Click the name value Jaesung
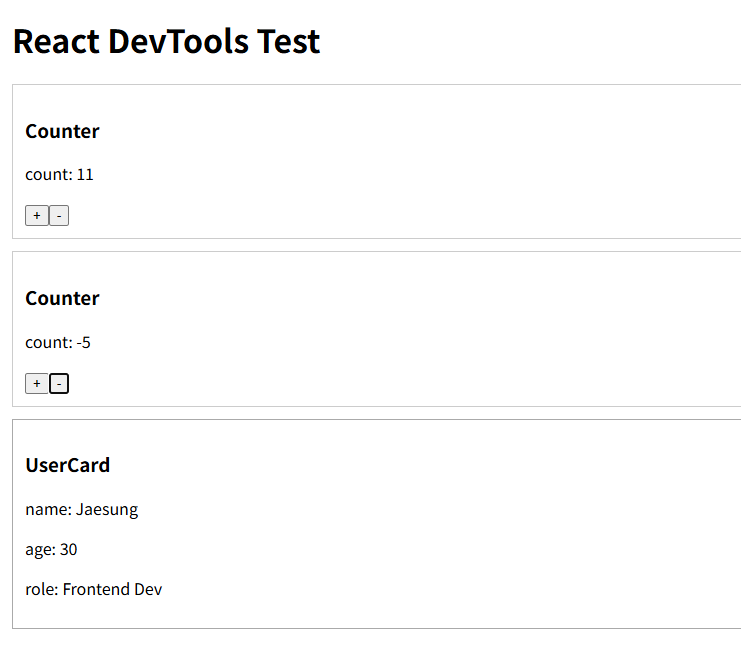The image size is (741, 655). coord(107,510)
